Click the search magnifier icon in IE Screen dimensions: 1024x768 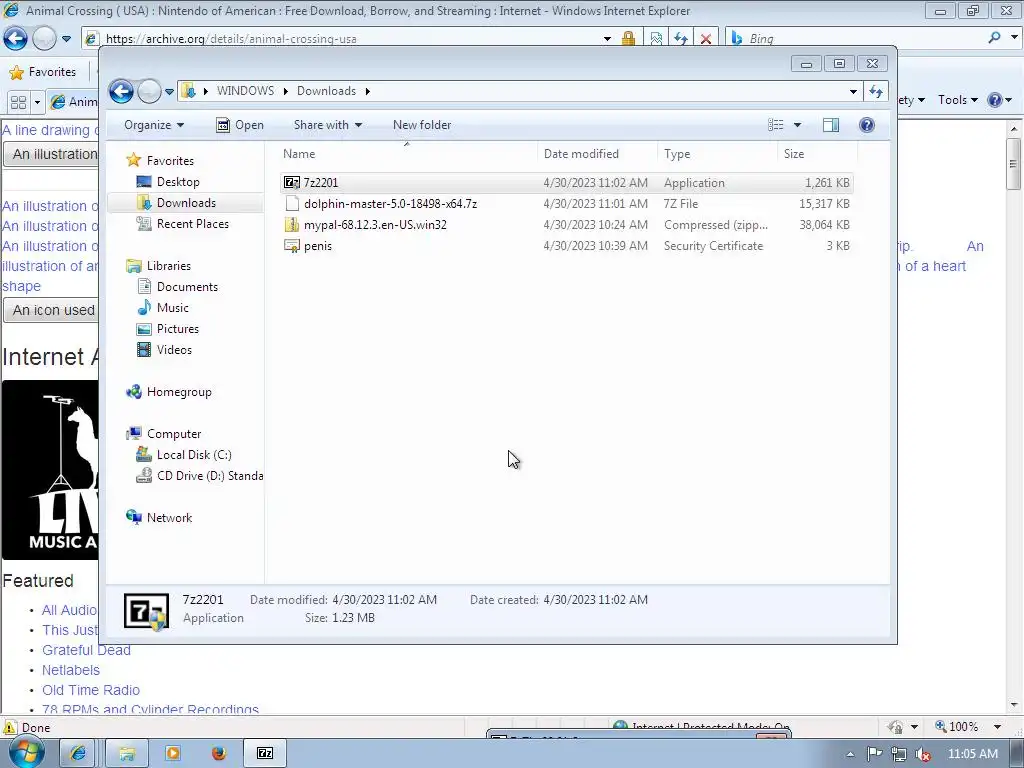click(x=994, y=38)
